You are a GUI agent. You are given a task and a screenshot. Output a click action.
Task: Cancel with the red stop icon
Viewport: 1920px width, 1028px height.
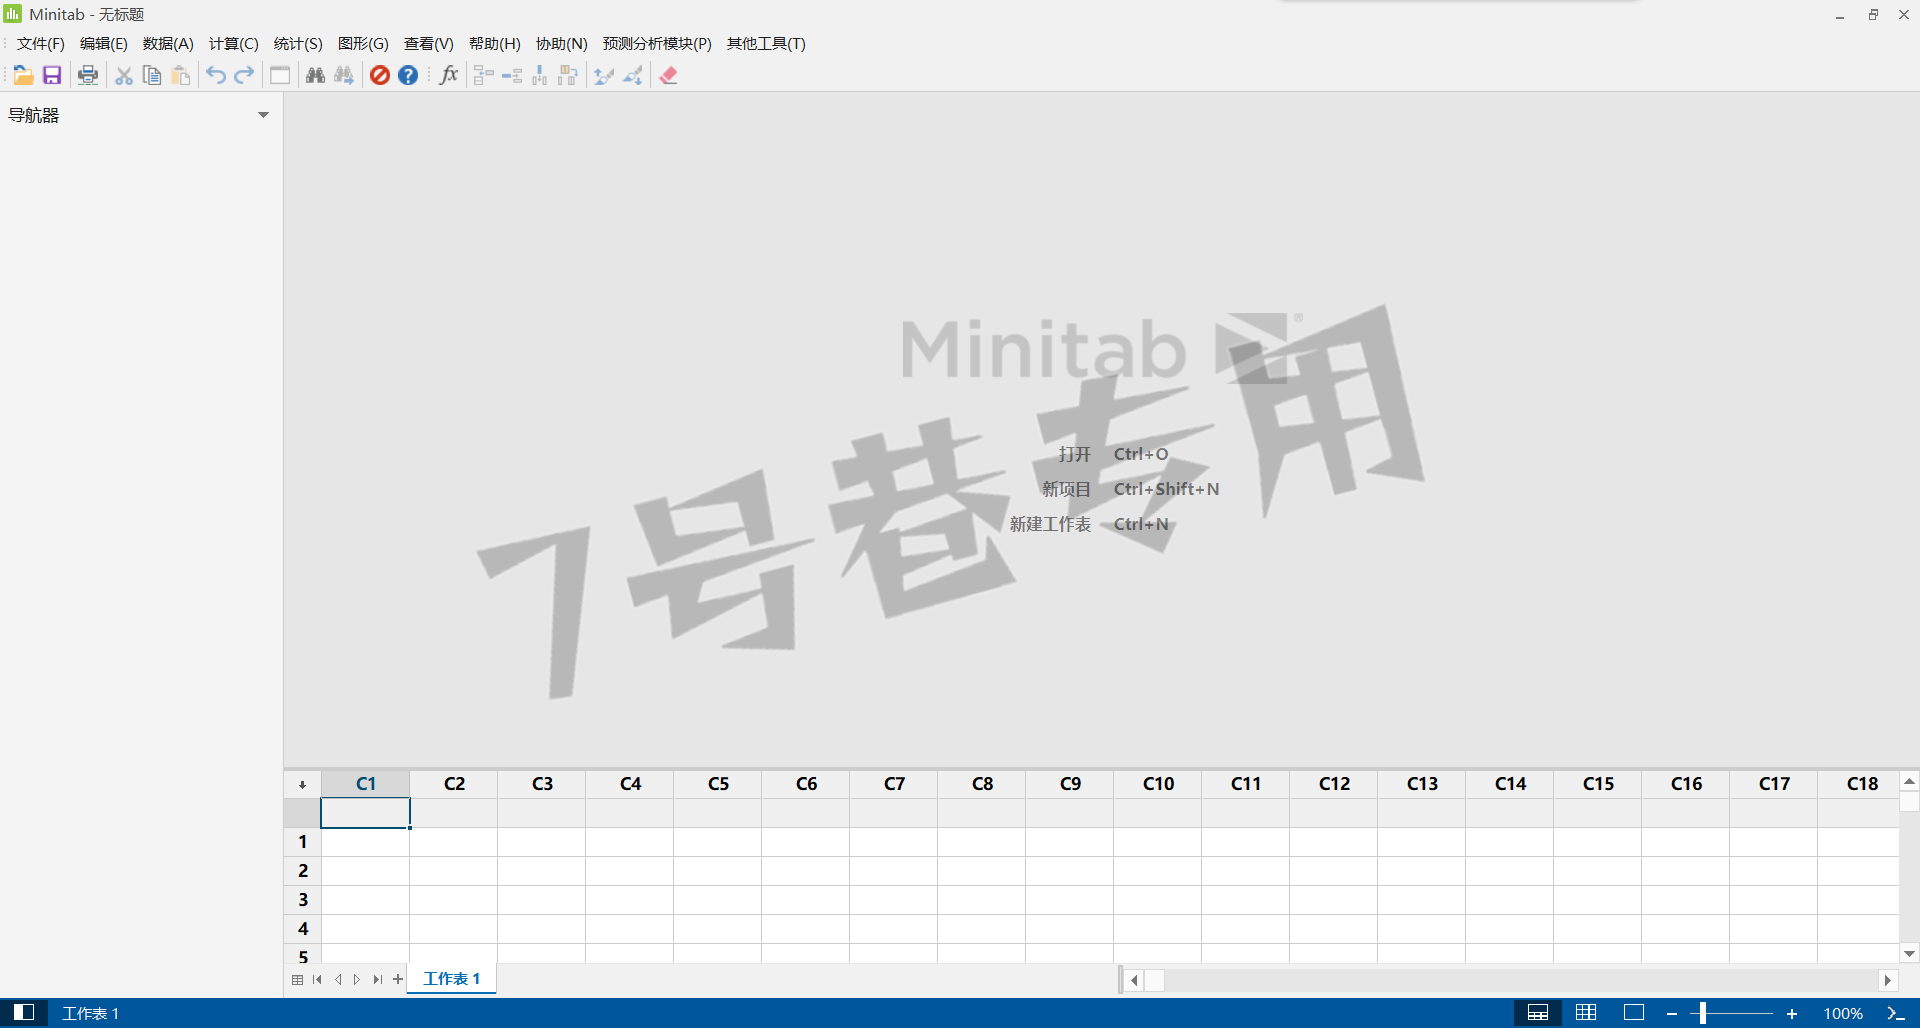(380, 75)
